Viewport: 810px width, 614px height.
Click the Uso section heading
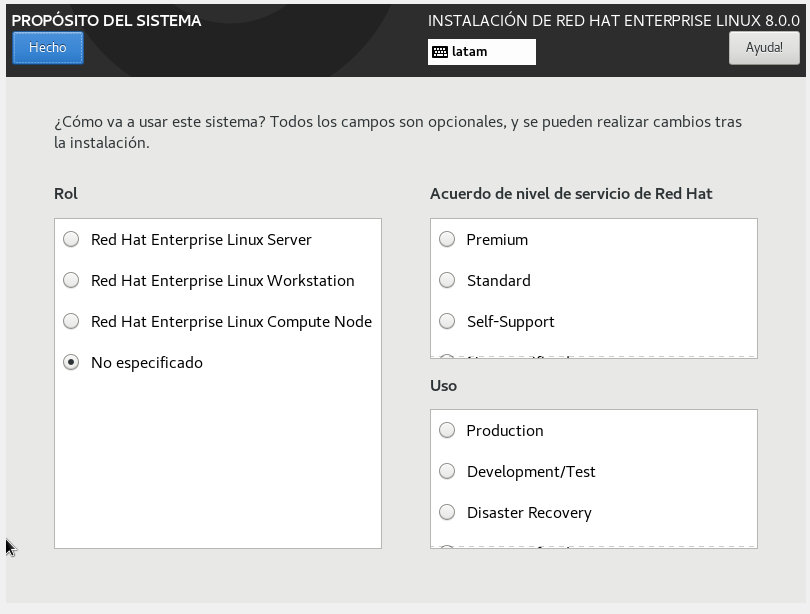[443, 386]
